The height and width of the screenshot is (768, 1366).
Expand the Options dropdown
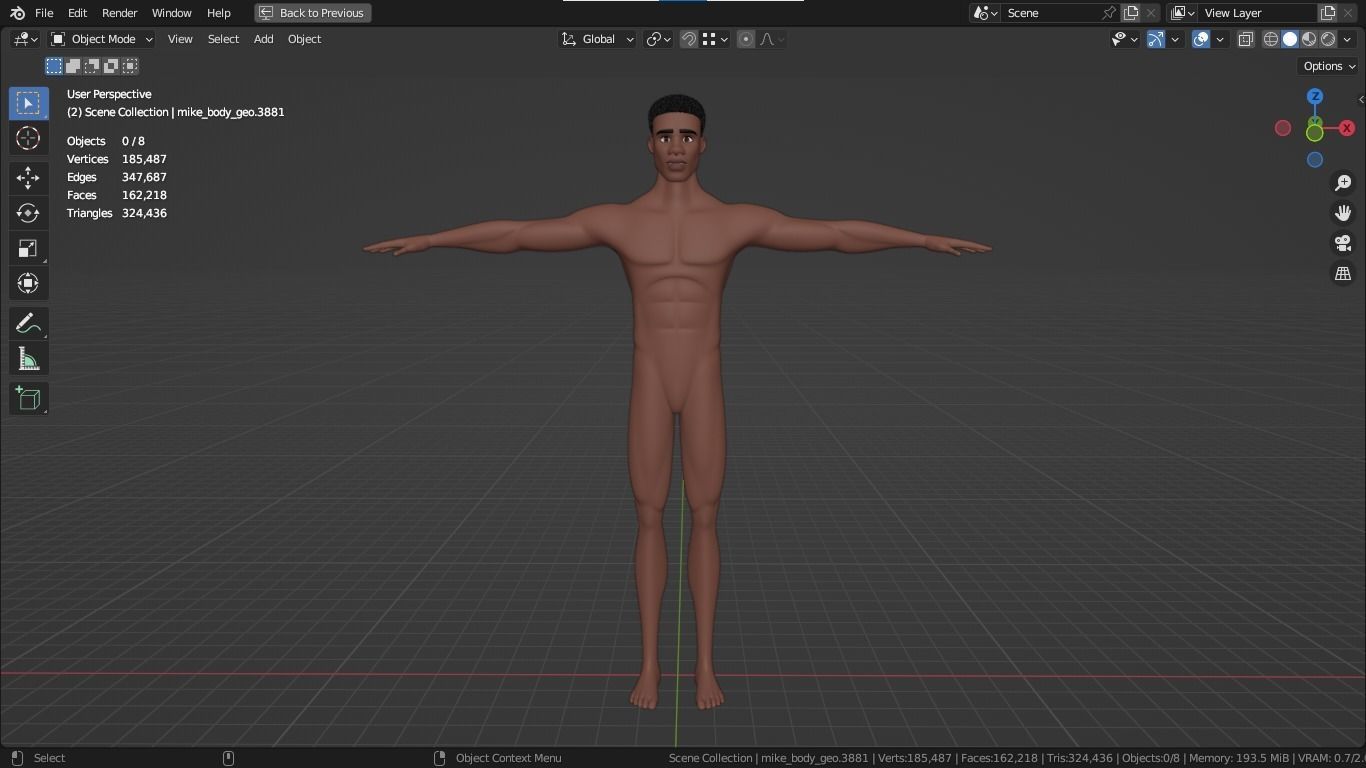(x=1328, y=66)
